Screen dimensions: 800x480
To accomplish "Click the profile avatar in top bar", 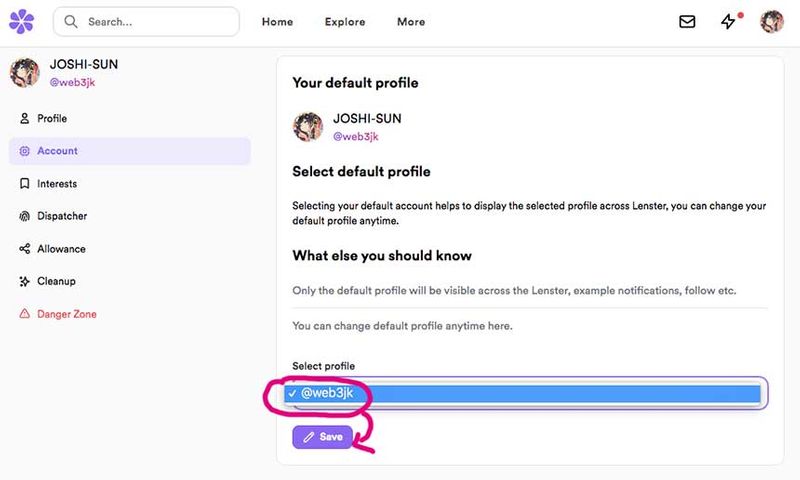I will 771,21.
